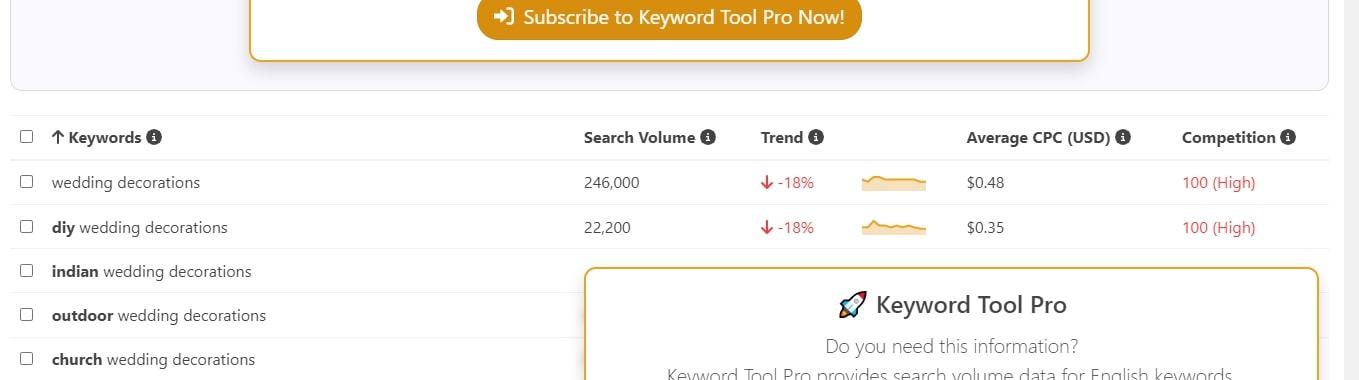This screenshot has width=1359, height=380.
Task: Open the Search Volume info icon
Action: [708, 138]
